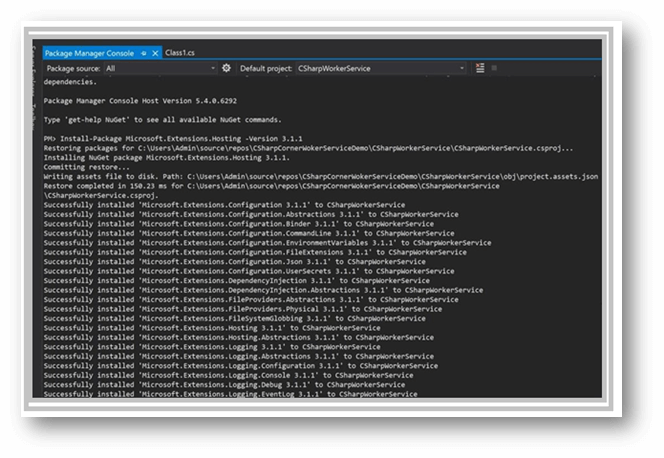Click the Logging.EventLog 3.1.1 installed line
664x458 pixels.
tap(230, 394)
